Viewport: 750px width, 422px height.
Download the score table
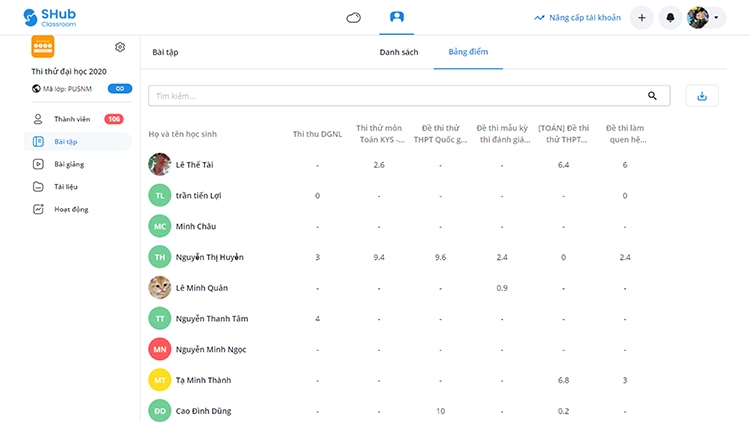tap(701, 96)
